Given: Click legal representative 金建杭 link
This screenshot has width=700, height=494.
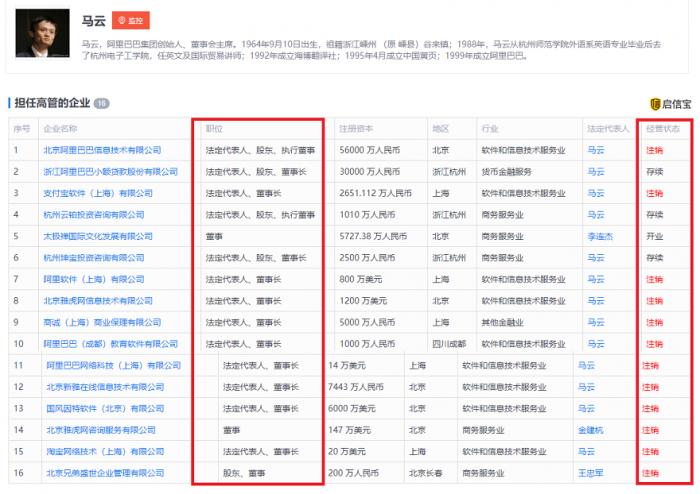Looking at the screenshot, I should tap(591, 430).
